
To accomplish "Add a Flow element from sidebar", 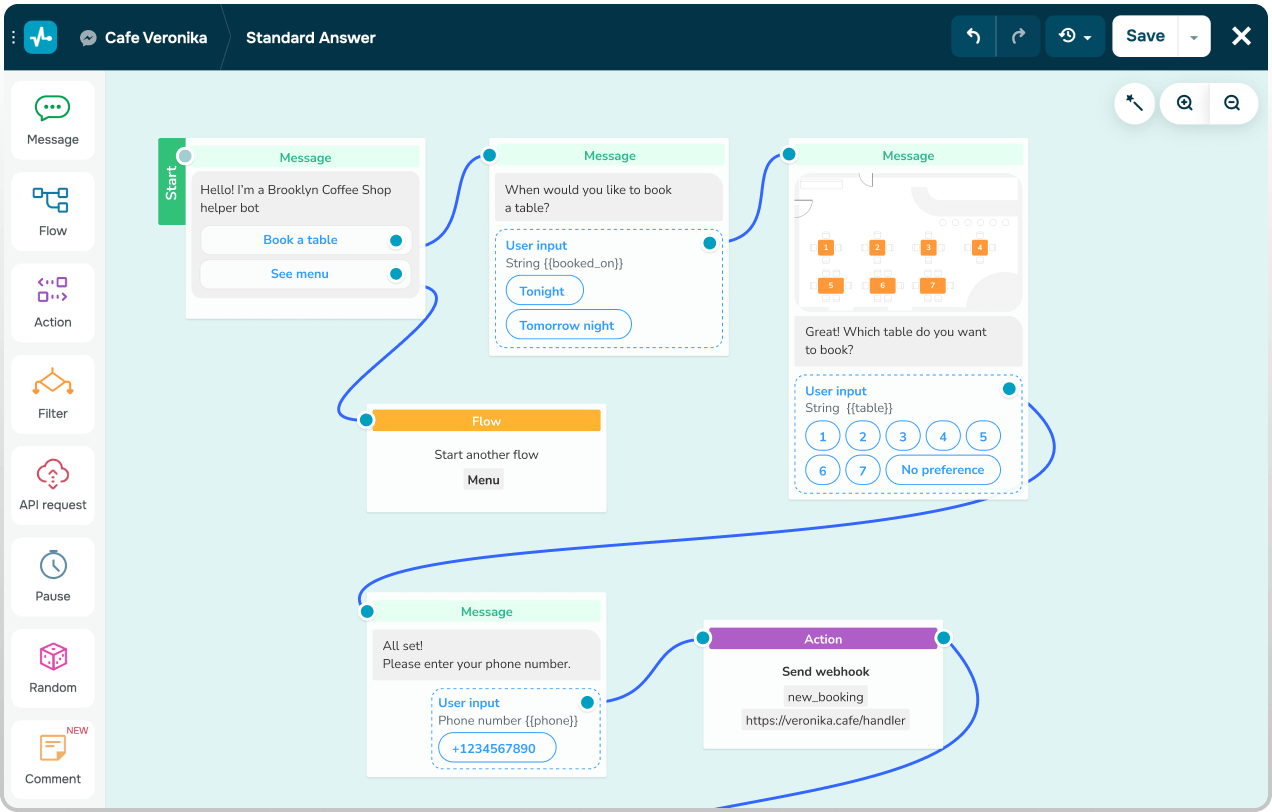I will coord(53,211).
